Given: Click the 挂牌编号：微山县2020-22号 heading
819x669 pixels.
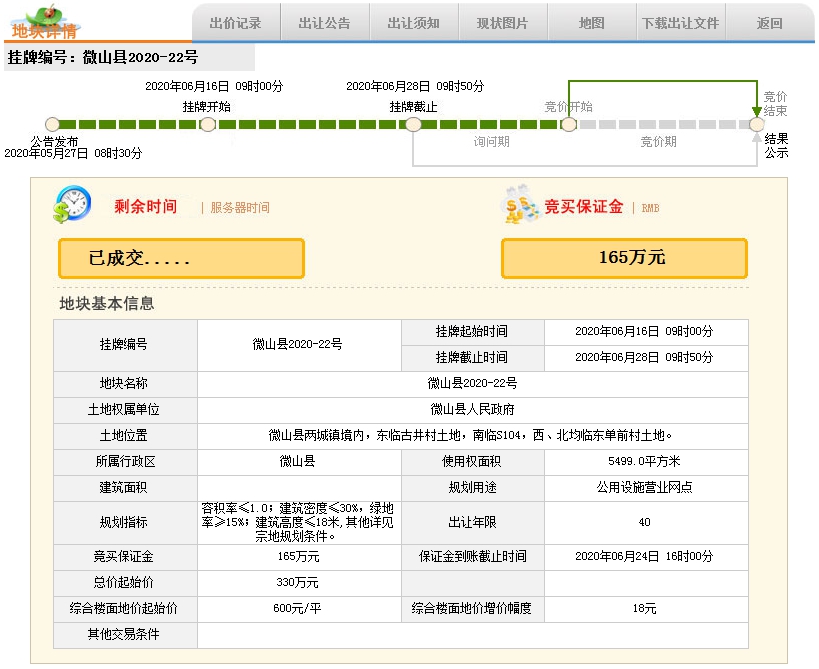Looking at the screenshot, I should [x=103, y=57].
